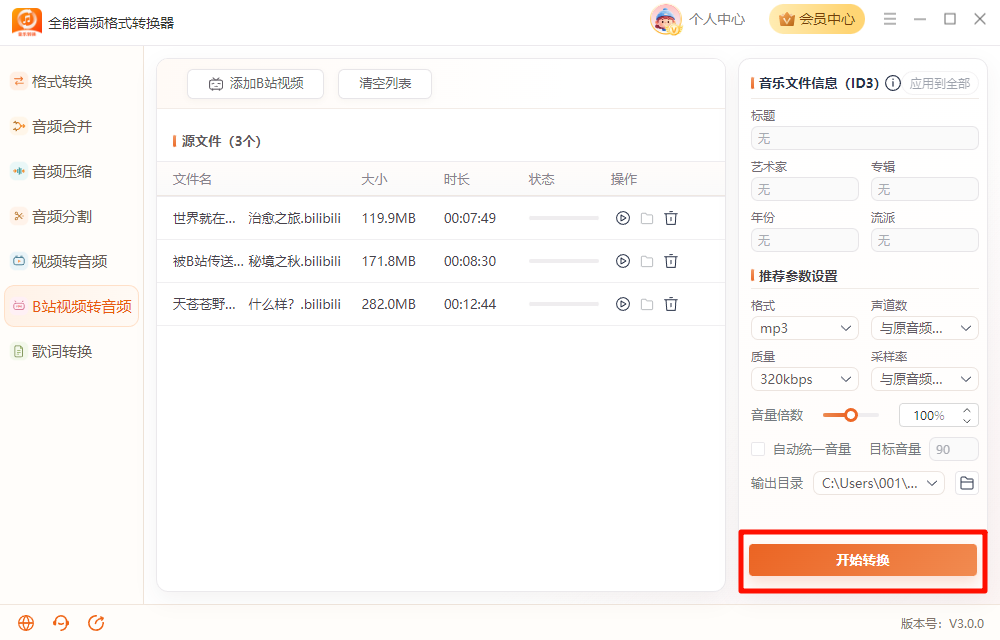Click 添加B站视频 button
Viewport: 1000px width, 640px height.
[255, 84]
